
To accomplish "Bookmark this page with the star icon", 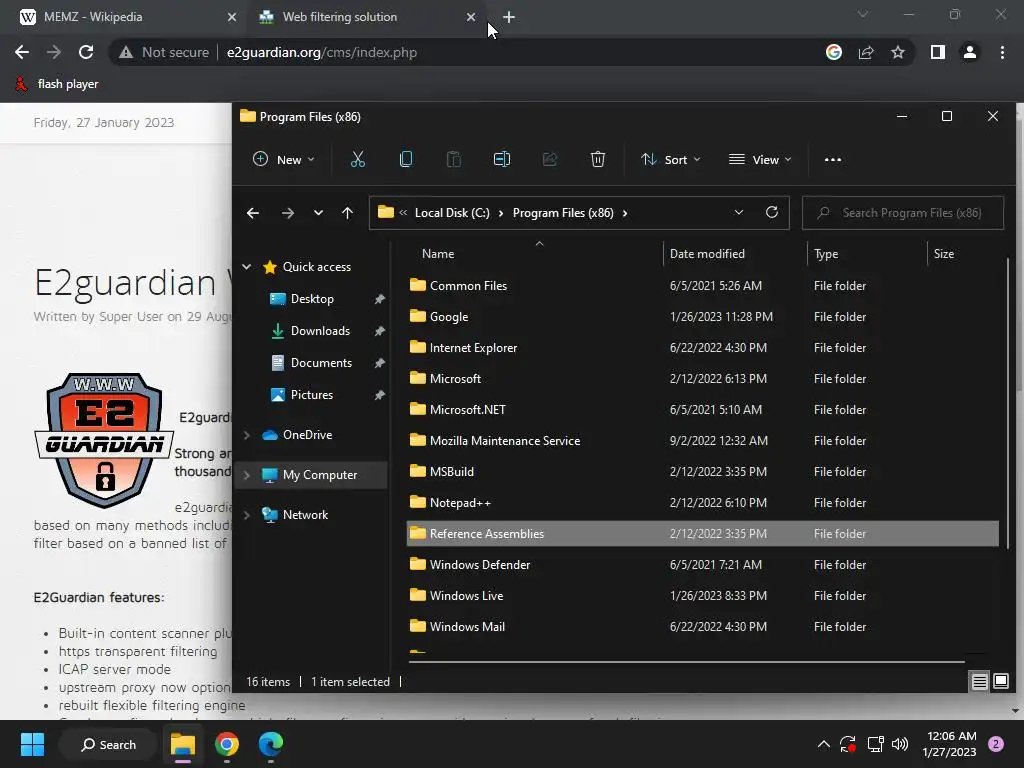I will pyautogui.click(x=898, y=52).
